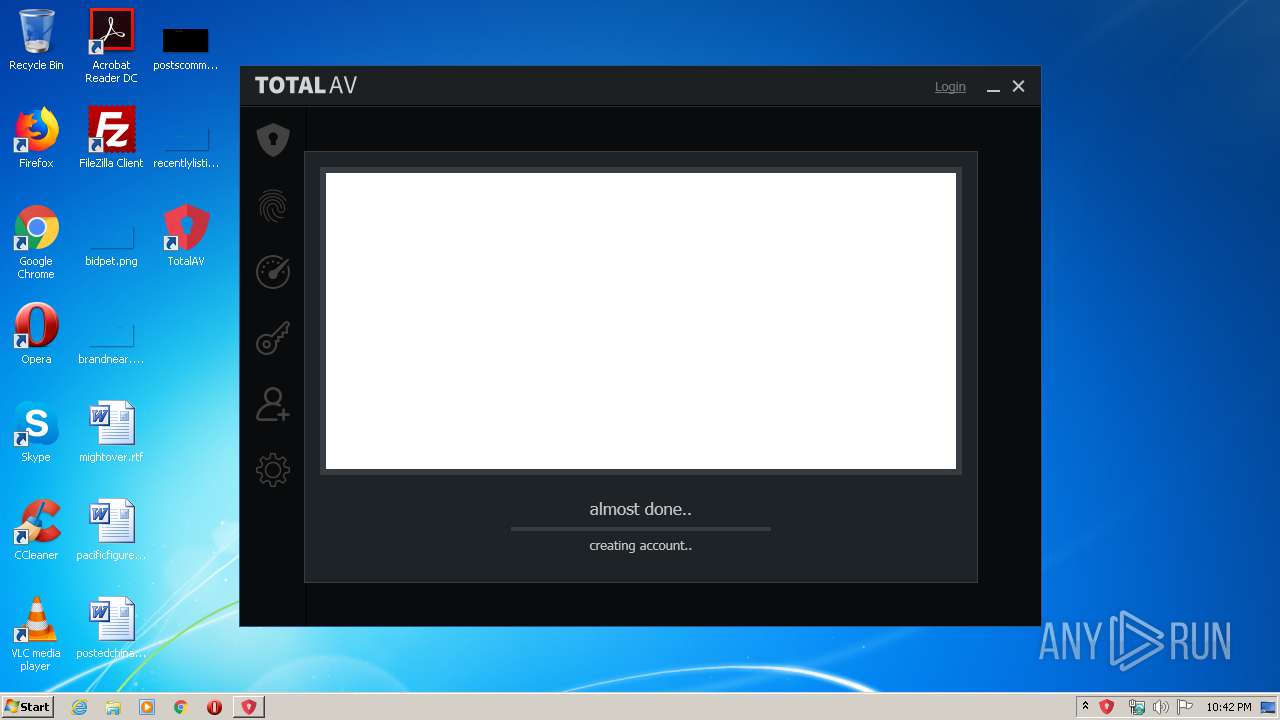Click the TotalAV tray shield icon

[1107, 707]
